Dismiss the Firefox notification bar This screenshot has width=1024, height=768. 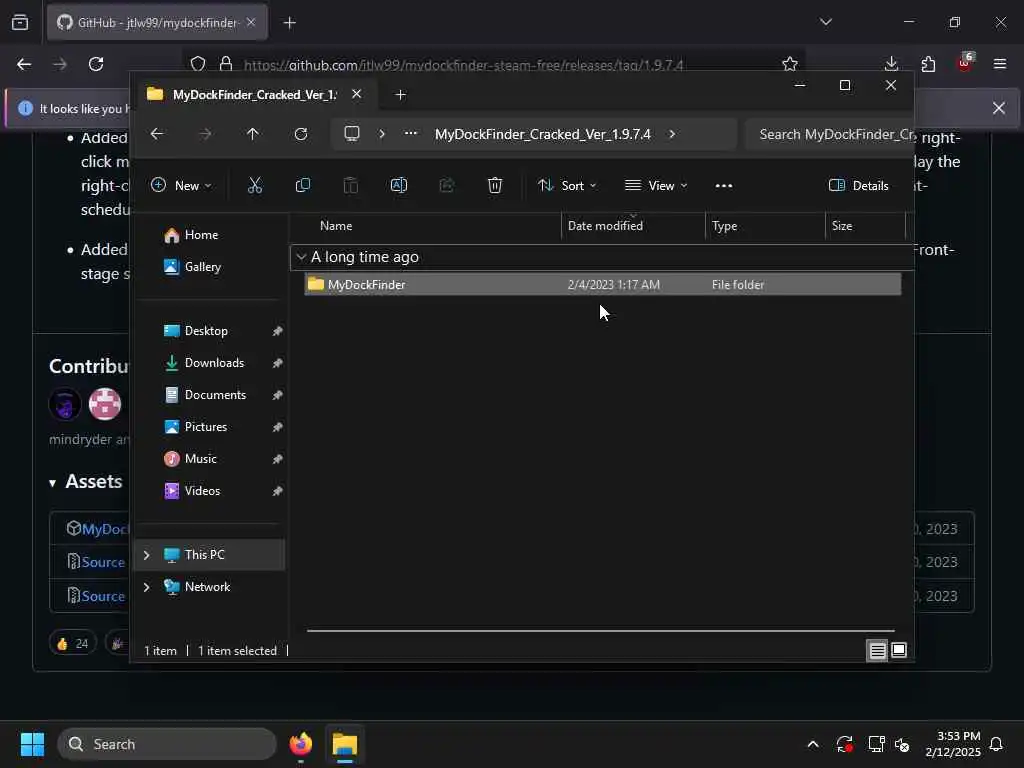pyautogui.click(x=999, y=108)
